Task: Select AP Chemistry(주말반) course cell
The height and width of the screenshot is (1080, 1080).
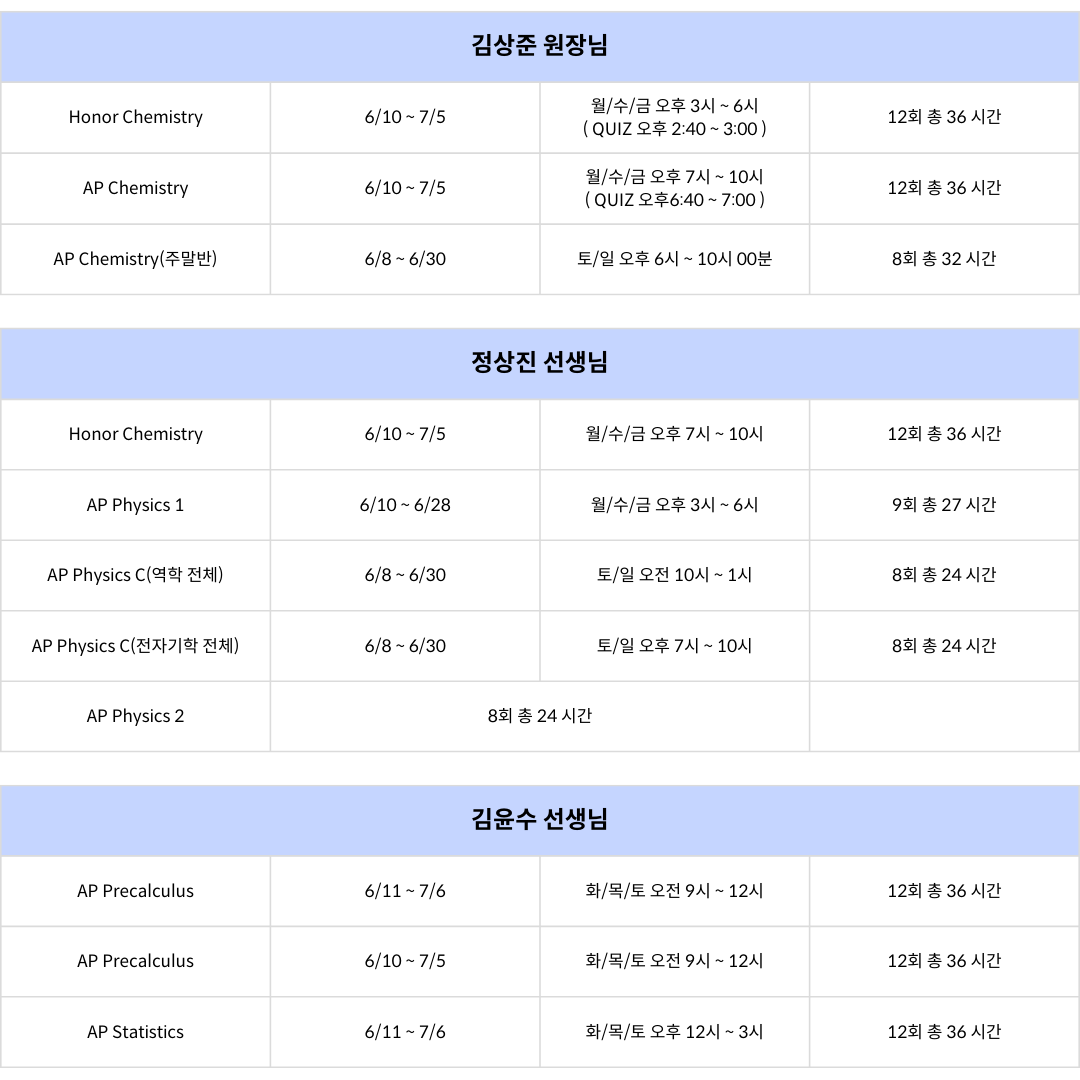Action: coord(135,259)
